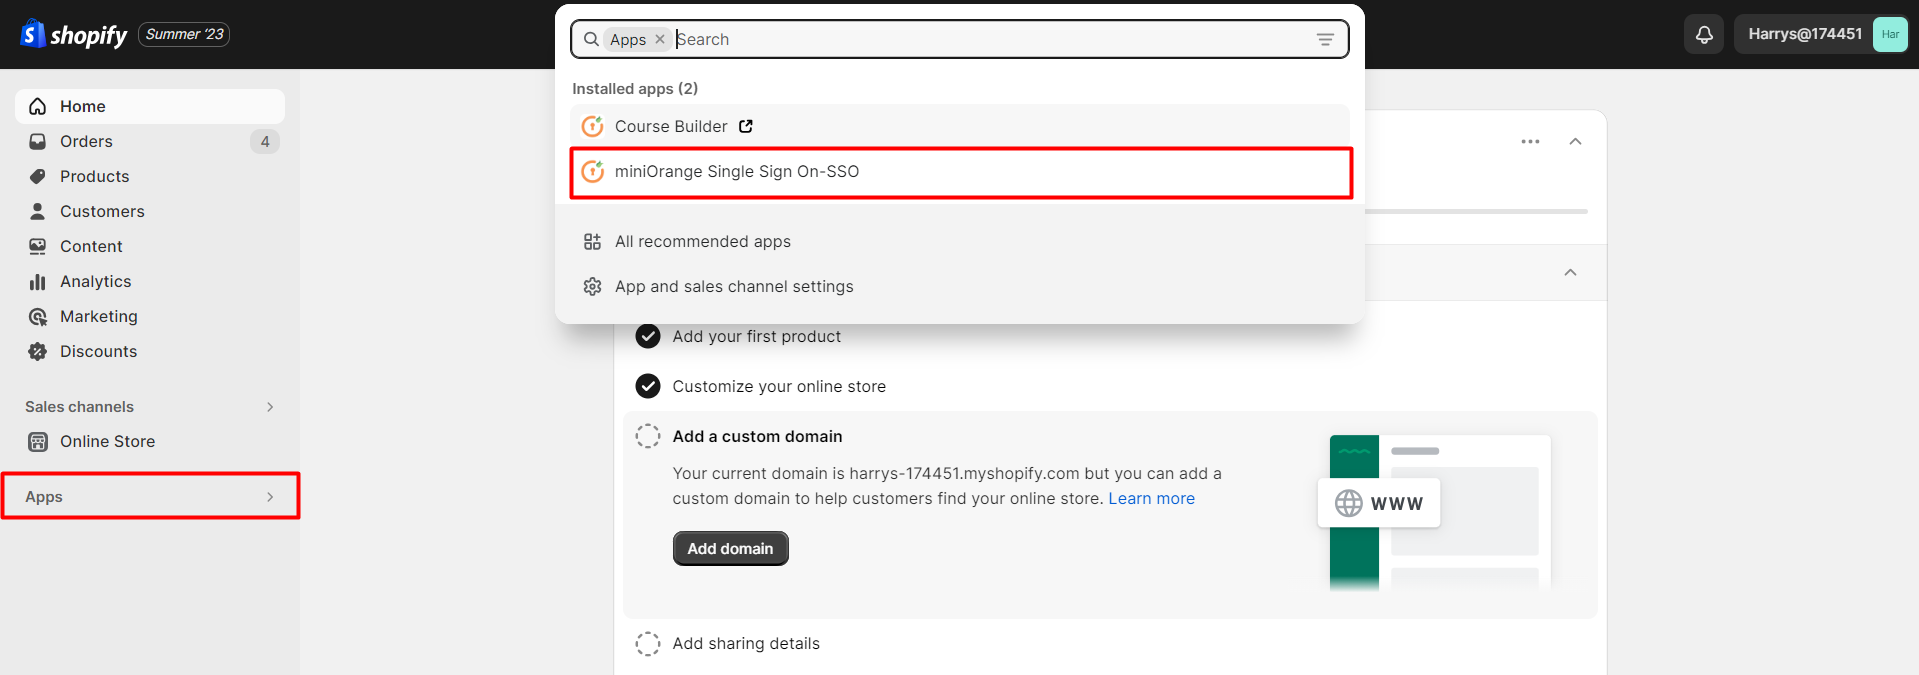Open the Harrys@174451 account menu
Viewport: 1919px width, 675px height.
pos(1821,34)
